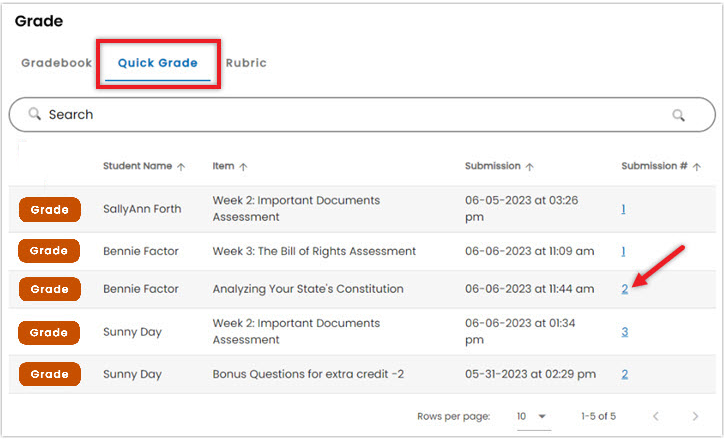Go to next page chevron
The width and height of the screenshot is (724, 439).
(695, 416)
